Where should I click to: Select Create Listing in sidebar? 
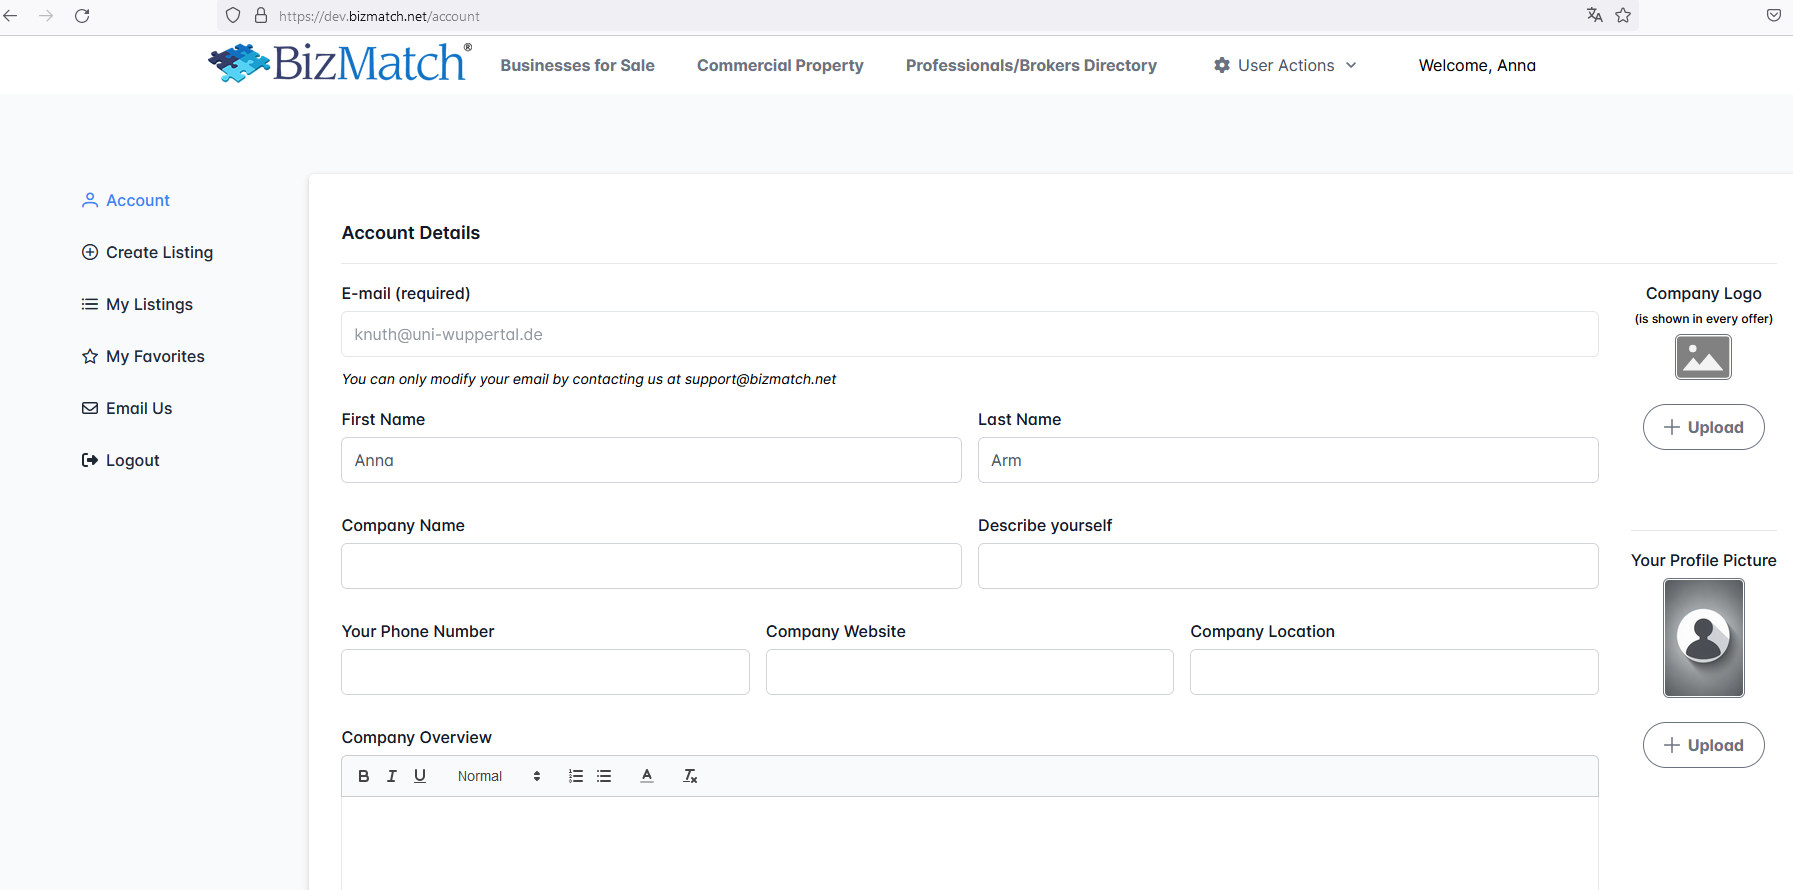(159, 252)
